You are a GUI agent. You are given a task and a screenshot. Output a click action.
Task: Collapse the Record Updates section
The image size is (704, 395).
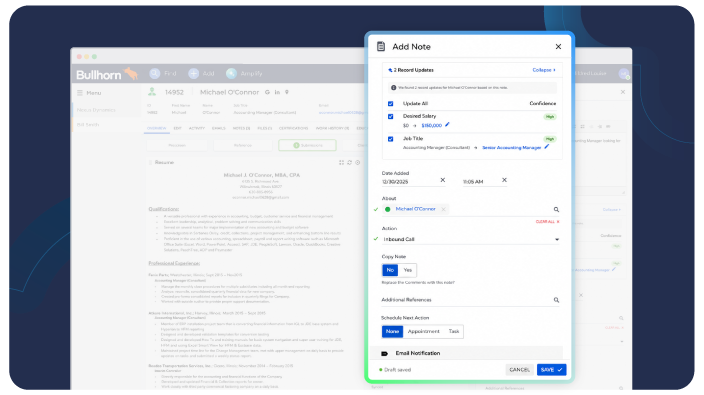[544, 70]
